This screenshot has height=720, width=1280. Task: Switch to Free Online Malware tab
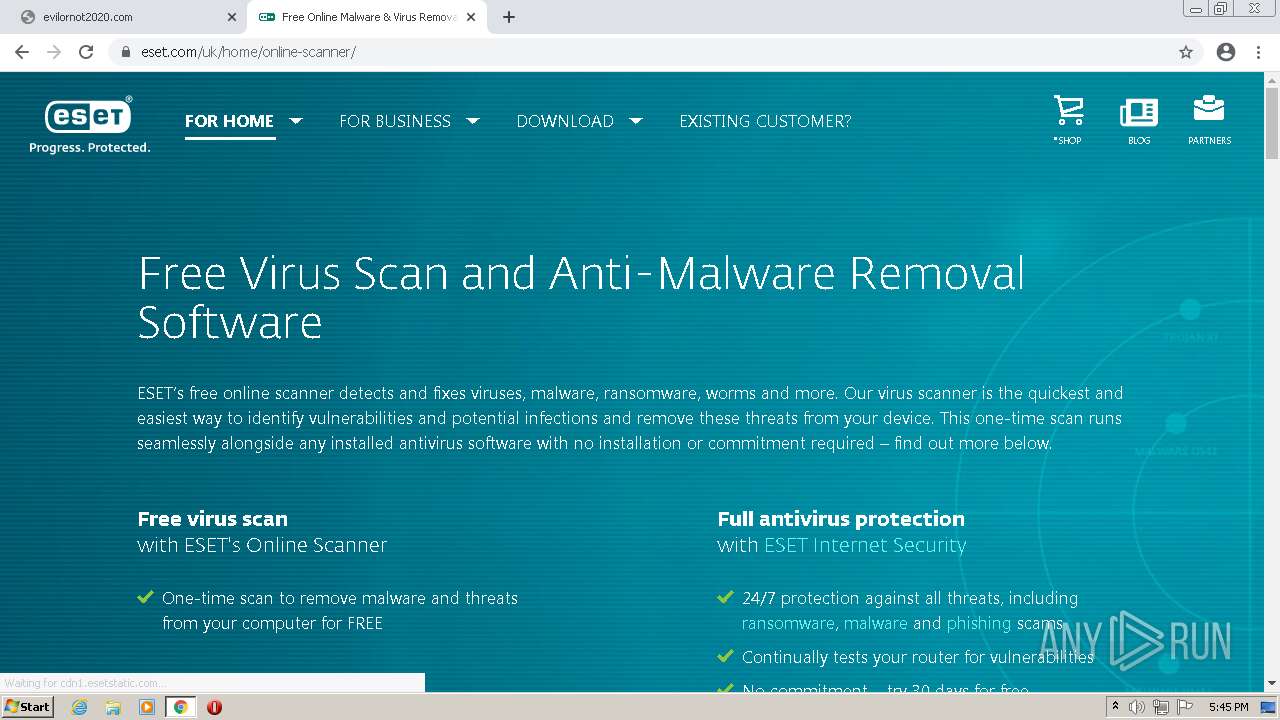366,17
